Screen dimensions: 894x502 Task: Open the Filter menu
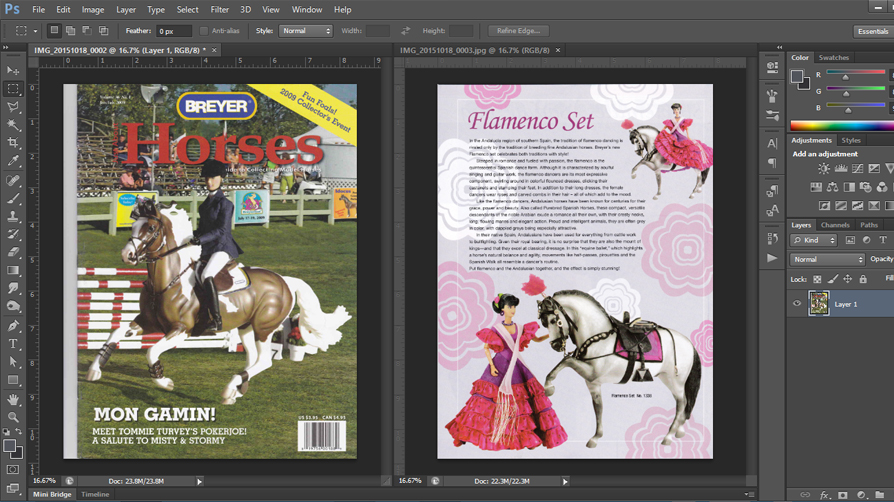click(219, 9)
